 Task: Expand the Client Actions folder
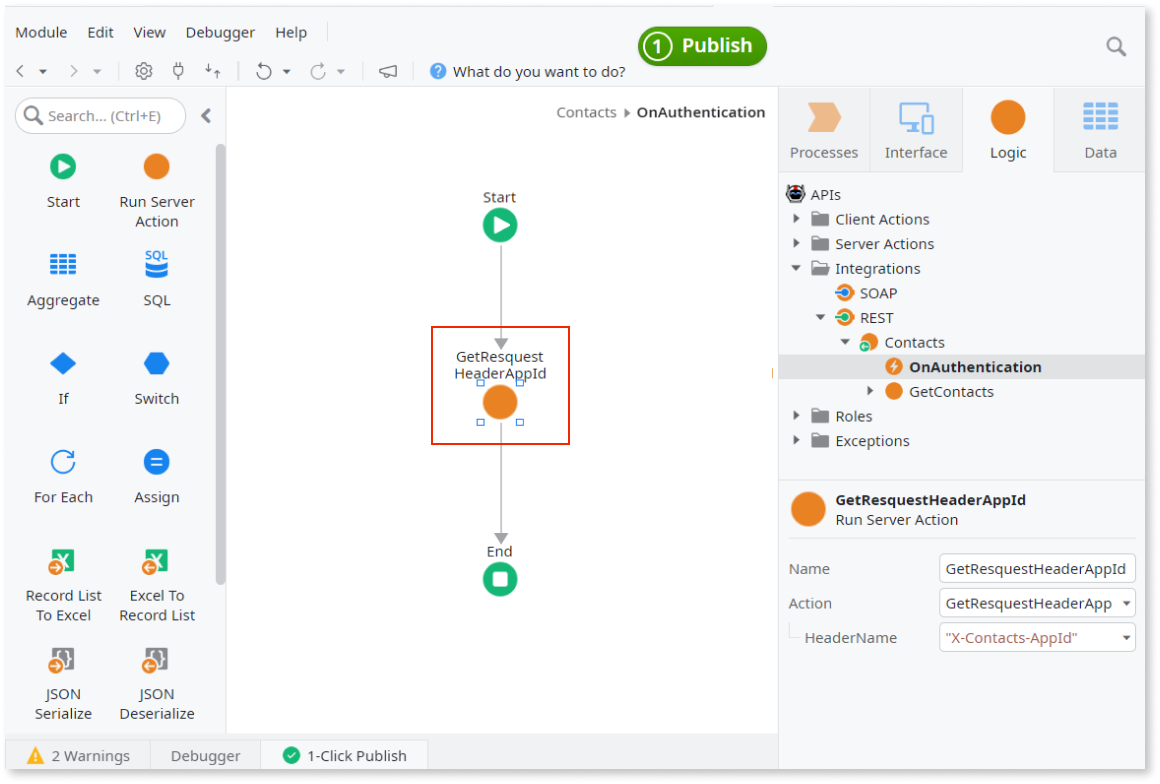[x=796, y=219]
